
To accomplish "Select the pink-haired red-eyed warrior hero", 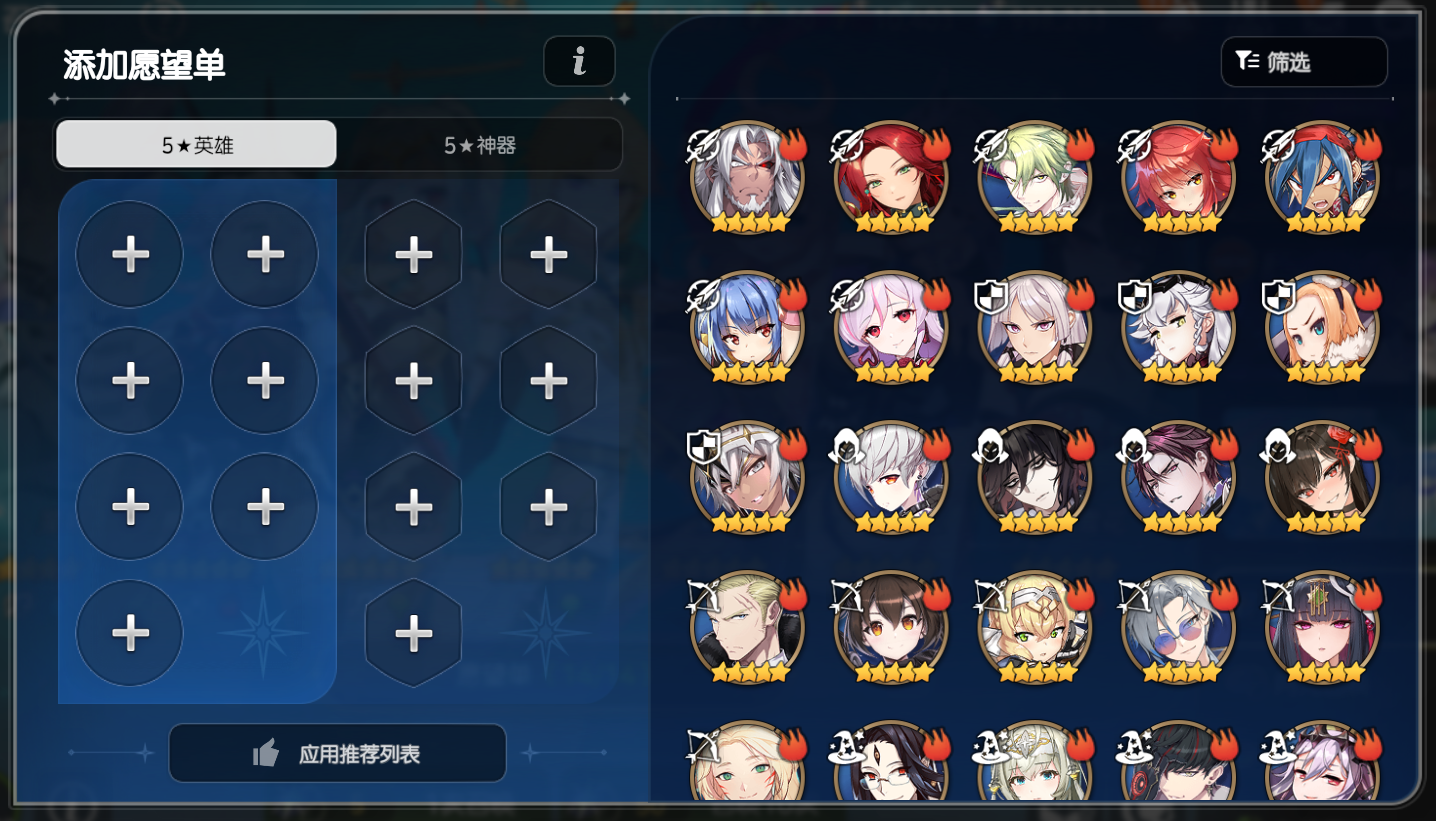I will click(x=891, y=328).
